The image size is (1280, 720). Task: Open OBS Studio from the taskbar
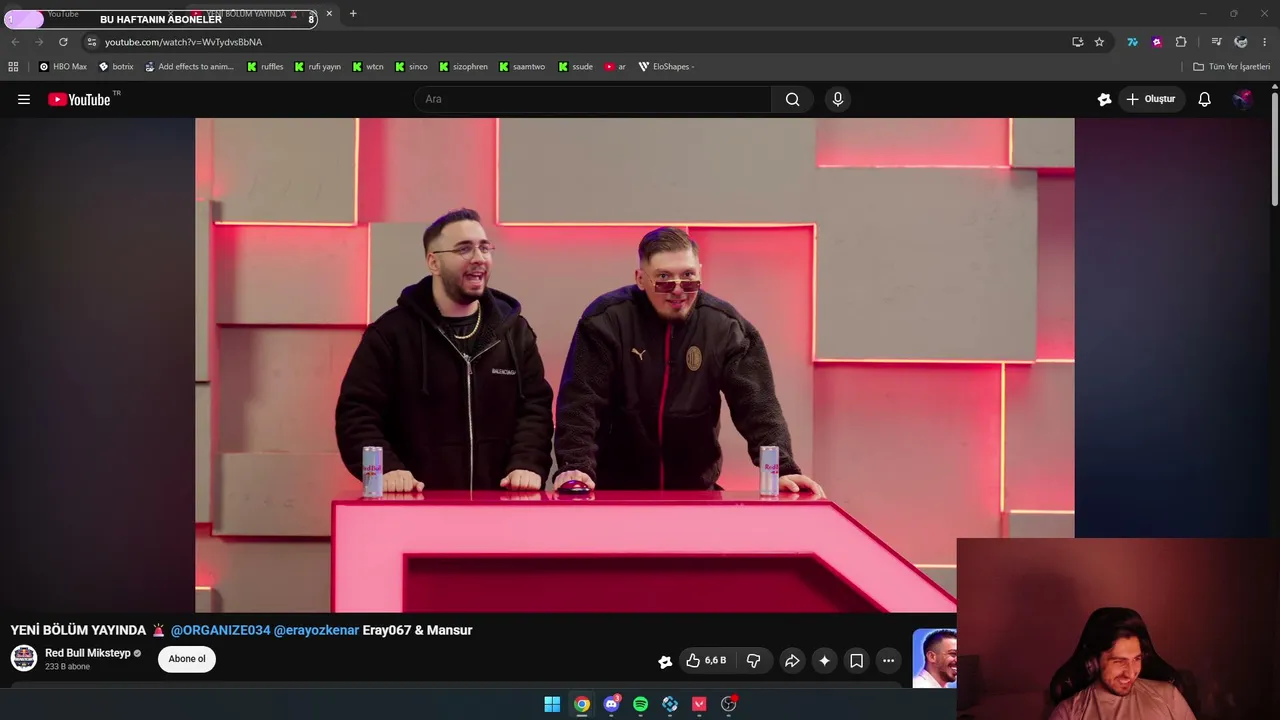point(728,704)
